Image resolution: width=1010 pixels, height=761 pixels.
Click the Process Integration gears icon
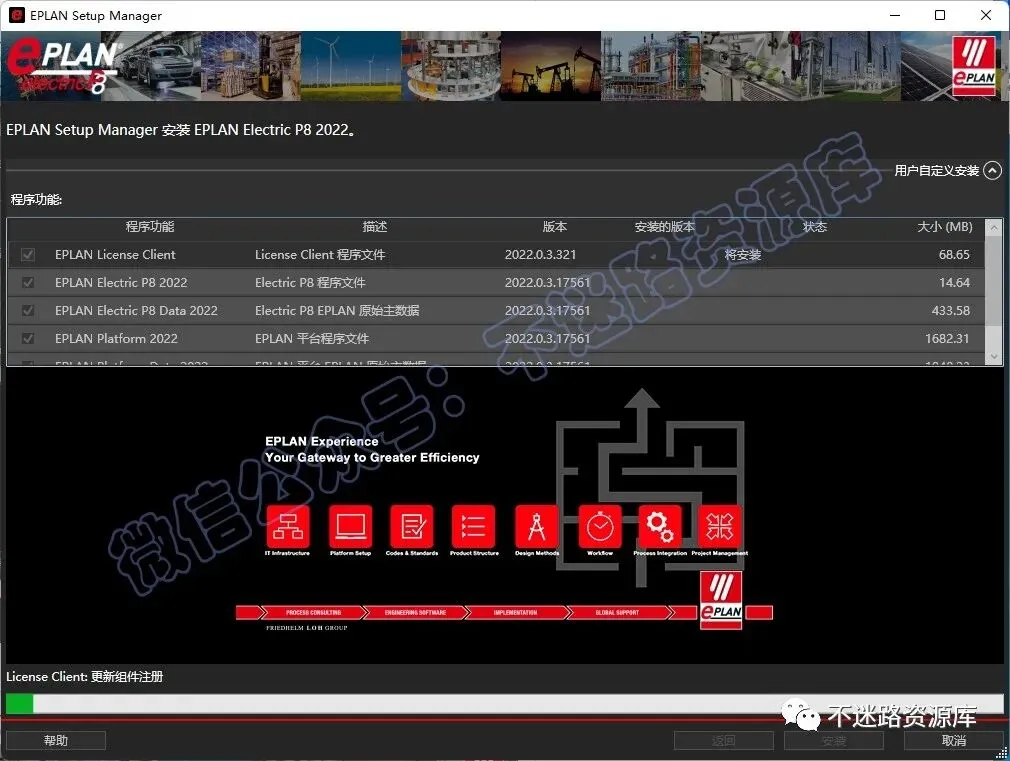coord(660,526)
